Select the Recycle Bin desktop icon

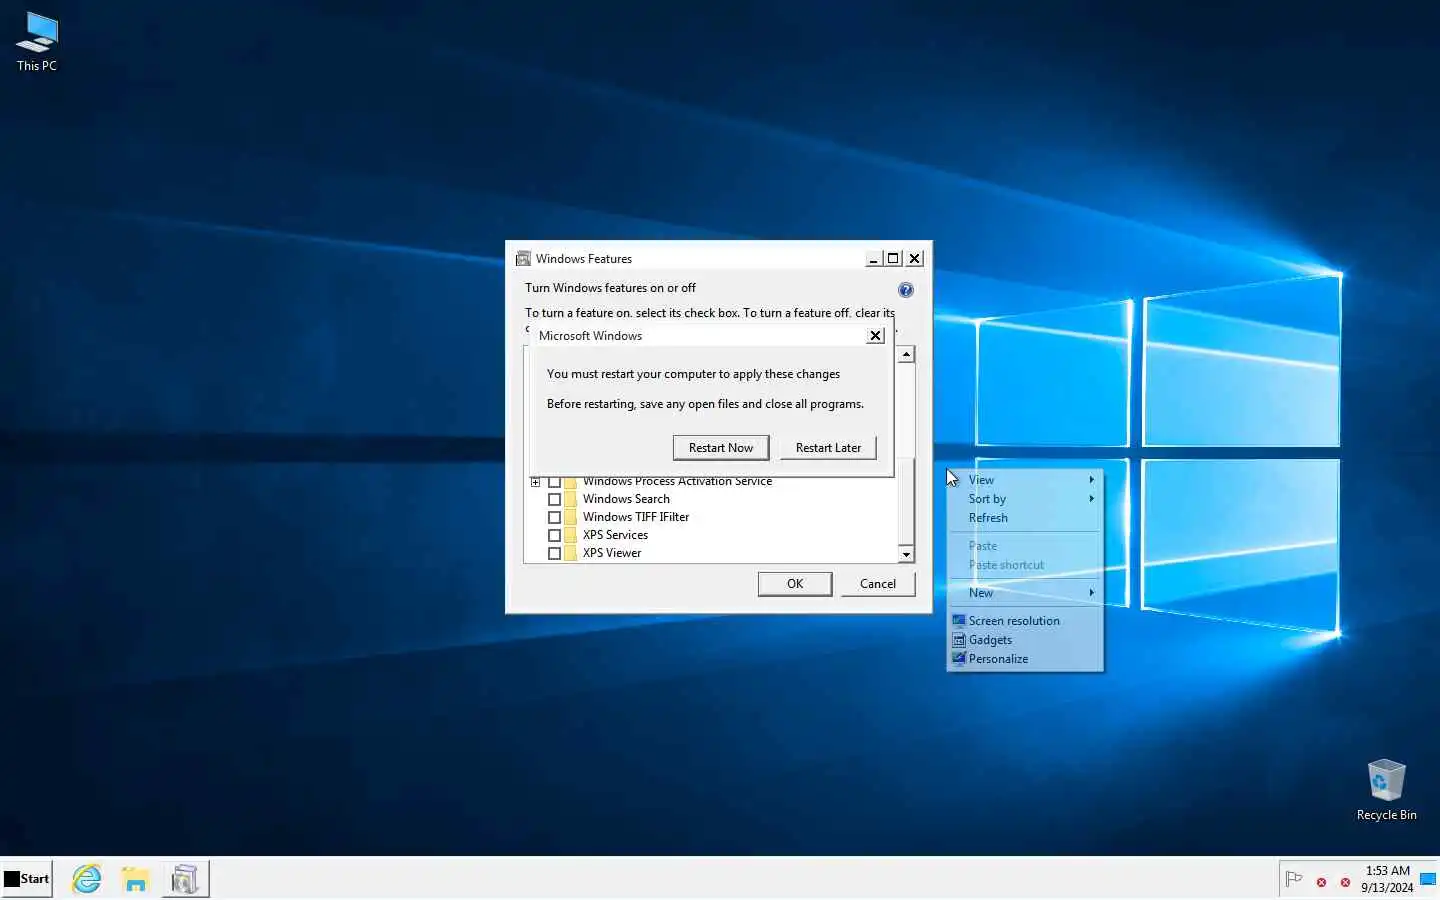pos(1387,790)
